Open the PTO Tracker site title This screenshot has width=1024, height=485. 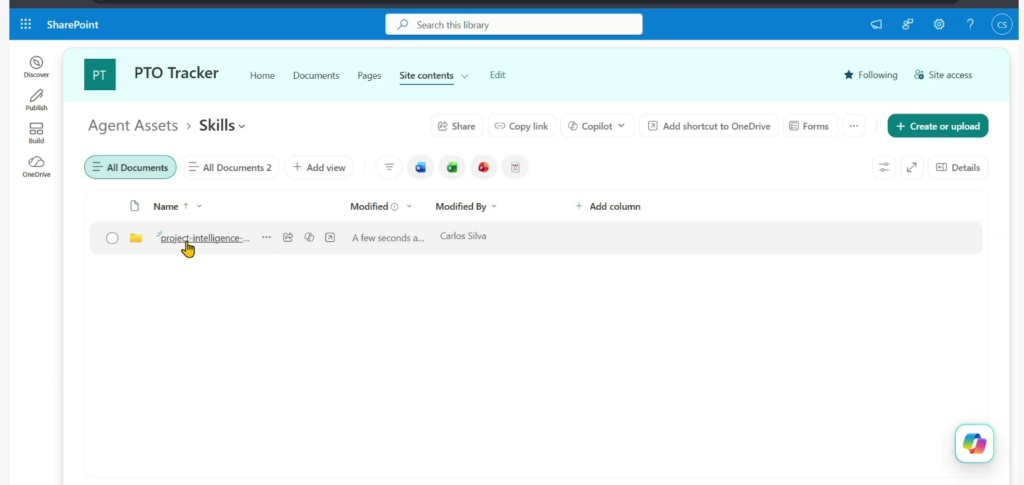click(x=176, y=73)
